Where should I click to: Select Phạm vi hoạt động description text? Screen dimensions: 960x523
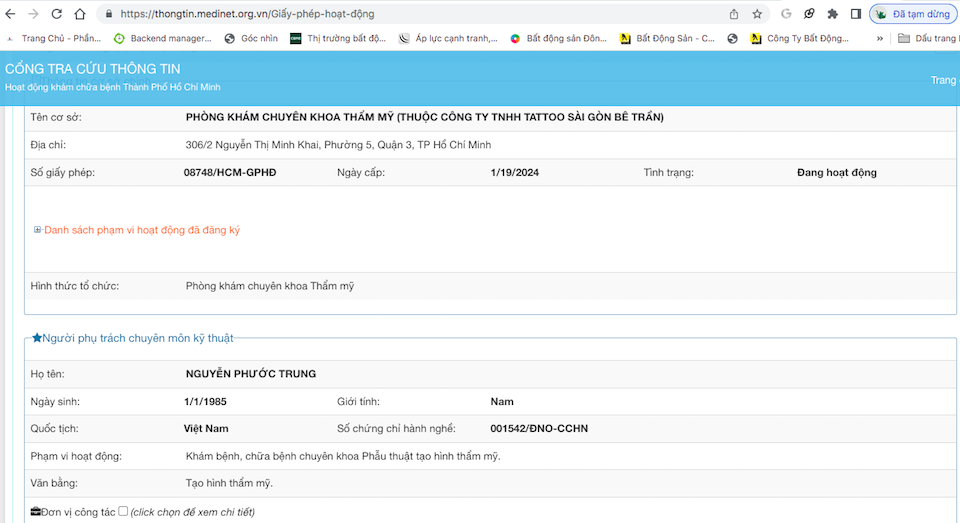(343, 456)
